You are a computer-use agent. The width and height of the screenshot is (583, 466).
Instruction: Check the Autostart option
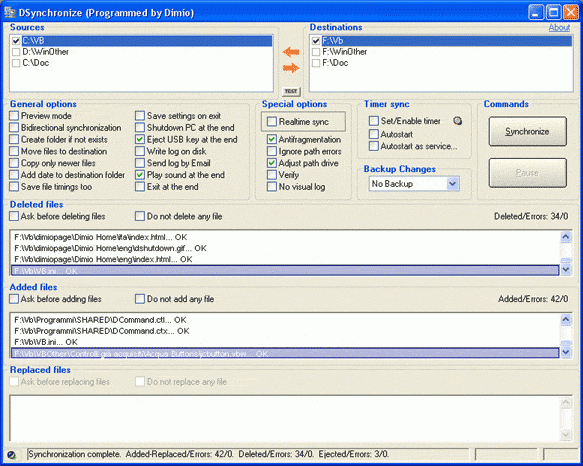point(374,134)
